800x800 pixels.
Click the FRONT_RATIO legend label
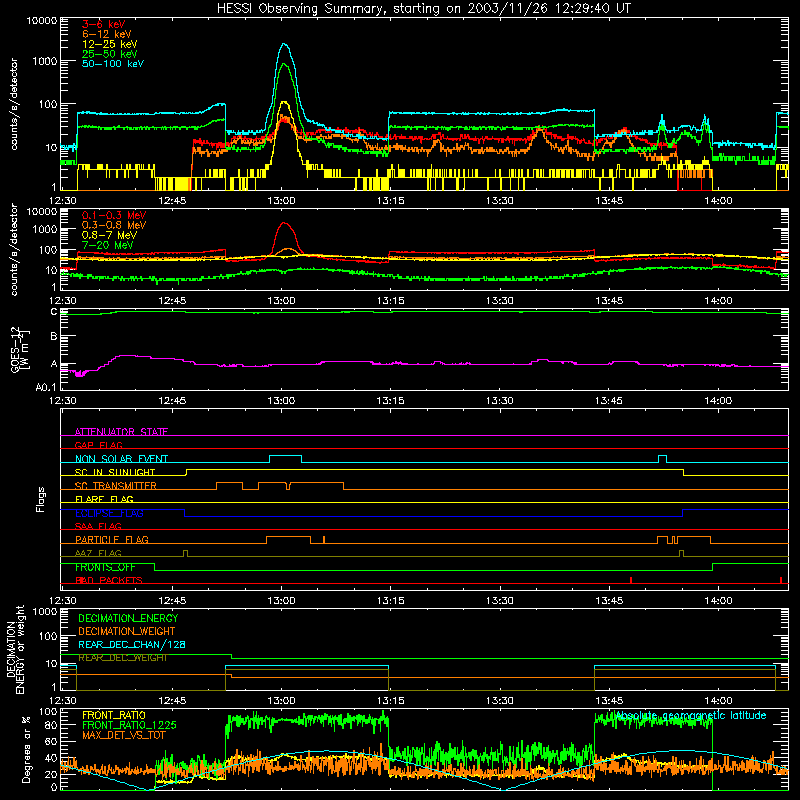pyautogui.click(x=114, y=715)
